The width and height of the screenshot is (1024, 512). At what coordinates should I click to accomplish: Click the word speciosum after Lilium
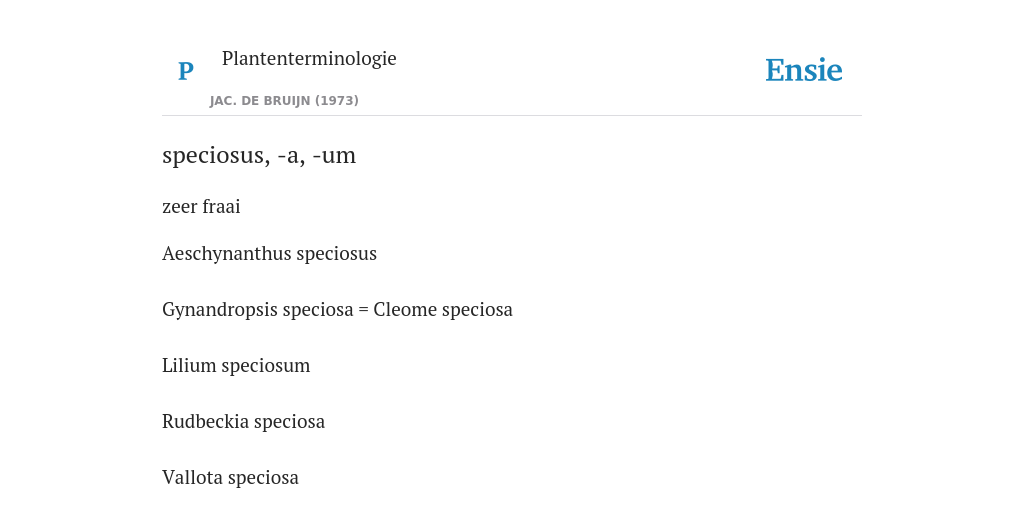266,366
